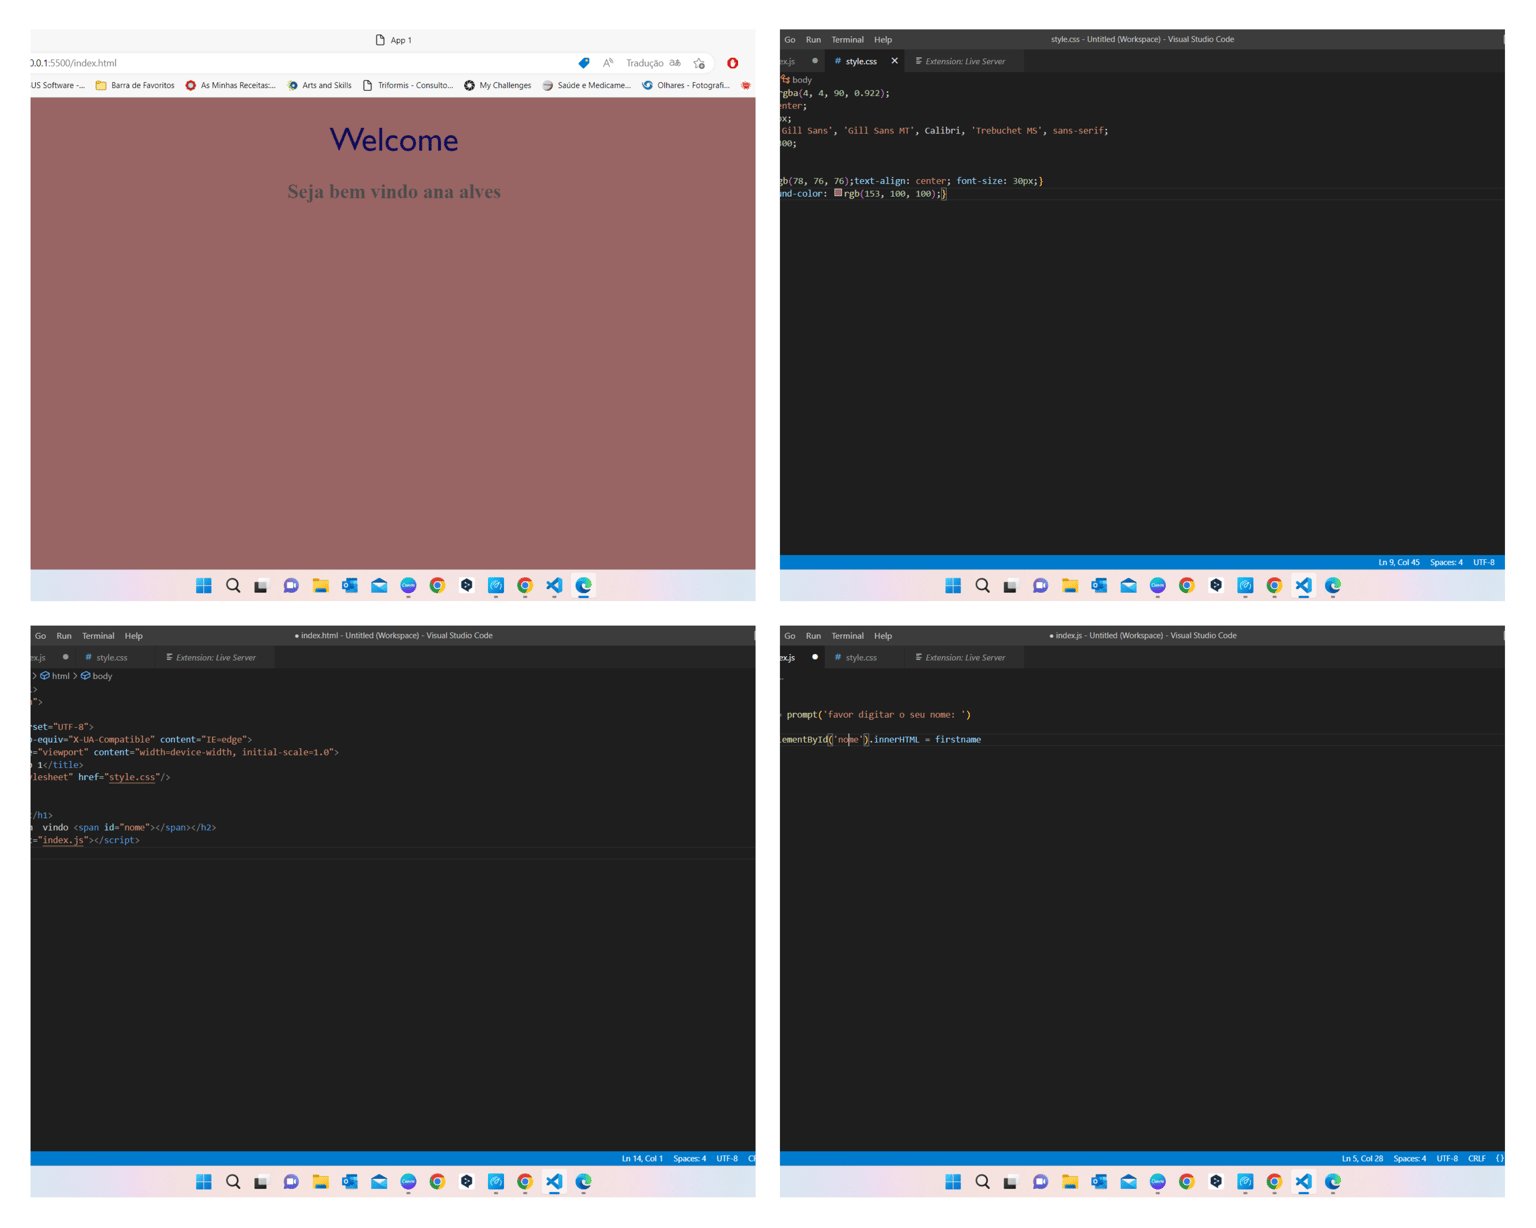Open Windows Start in taskbar below index.html window
The image size is (1536, 1228).
pos(204,1182)
